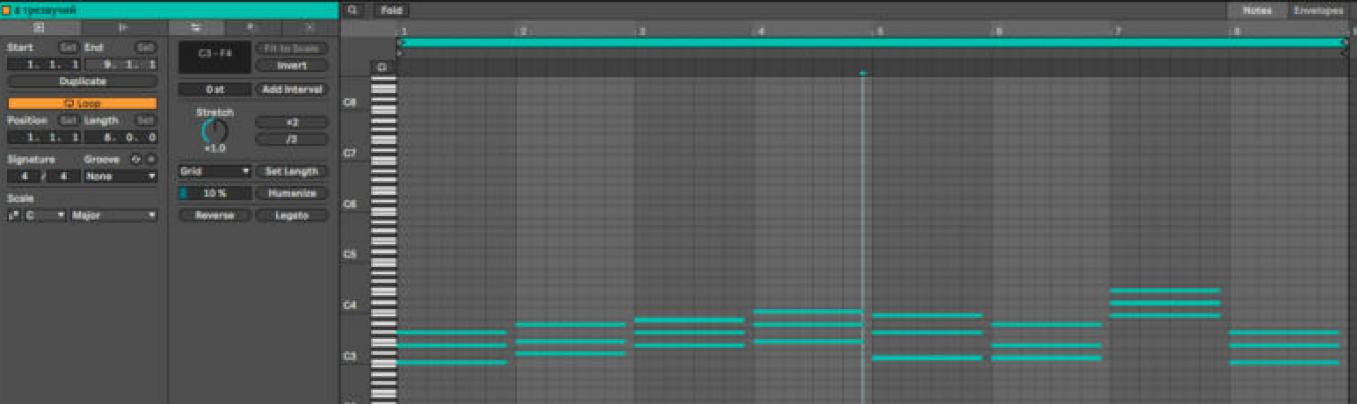Click the magnifier icon in the editor header
The image size is (1357, 404).
tap(353, 10)
